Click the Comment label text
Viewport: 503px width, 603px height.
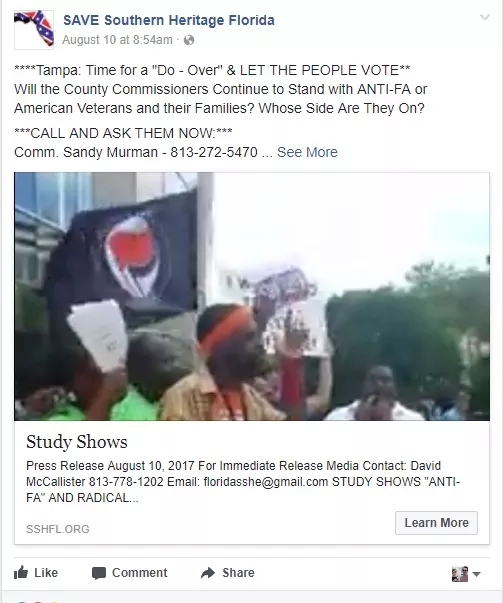140,573
